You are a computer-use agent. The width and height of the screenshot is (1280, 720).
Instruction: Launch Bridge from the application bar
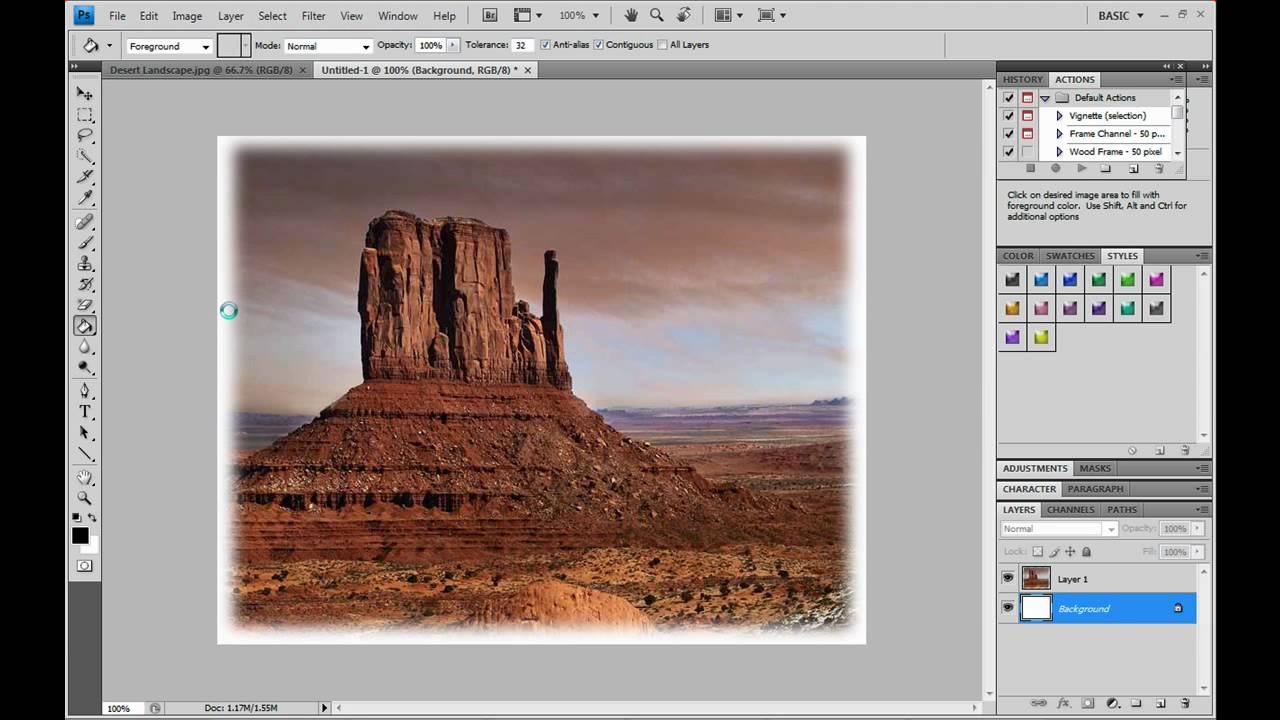[x=490, y=15]
